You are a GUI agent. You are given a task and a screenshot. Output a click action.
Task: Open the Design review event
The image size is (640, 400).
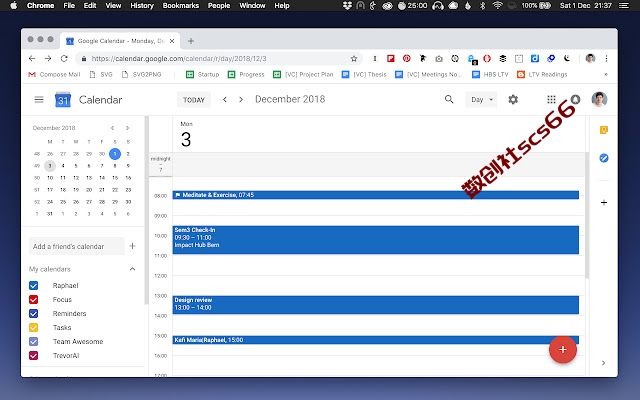(376, 305)
